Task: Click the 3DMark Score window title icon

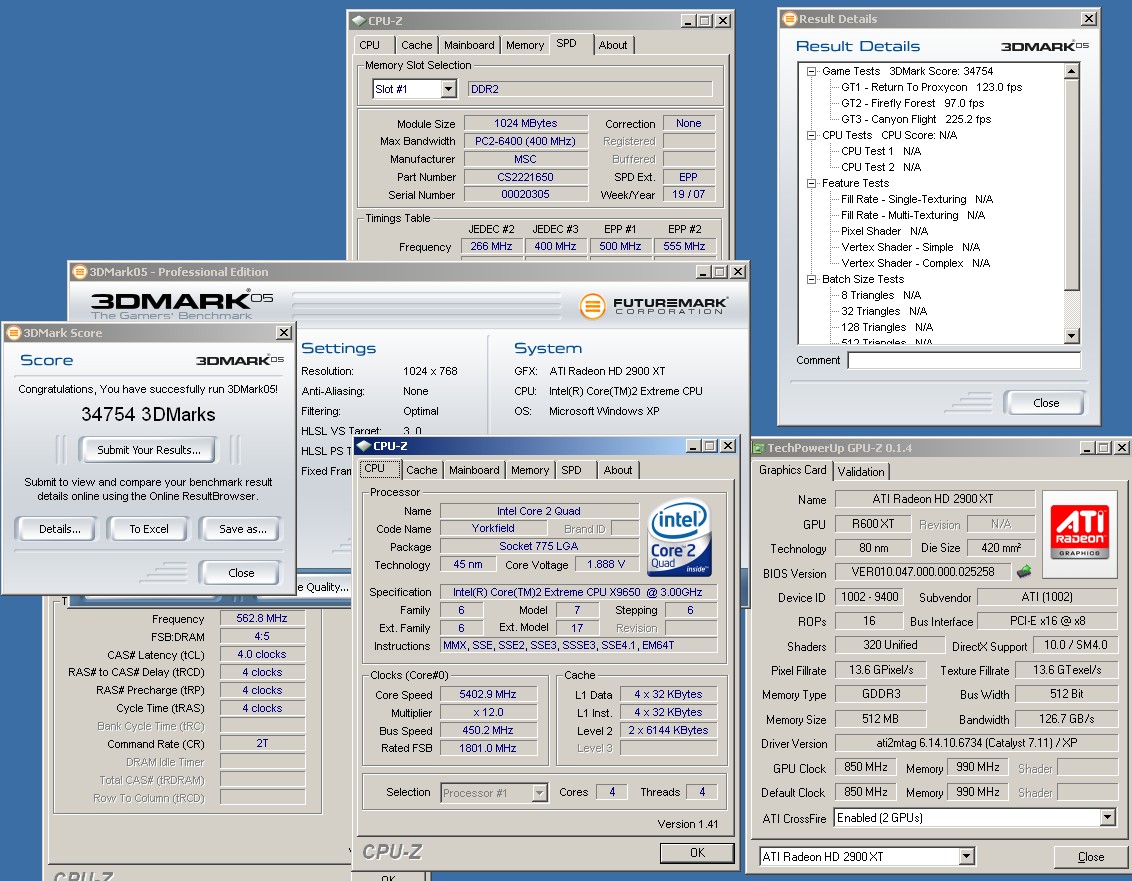Action: point(13,333)
